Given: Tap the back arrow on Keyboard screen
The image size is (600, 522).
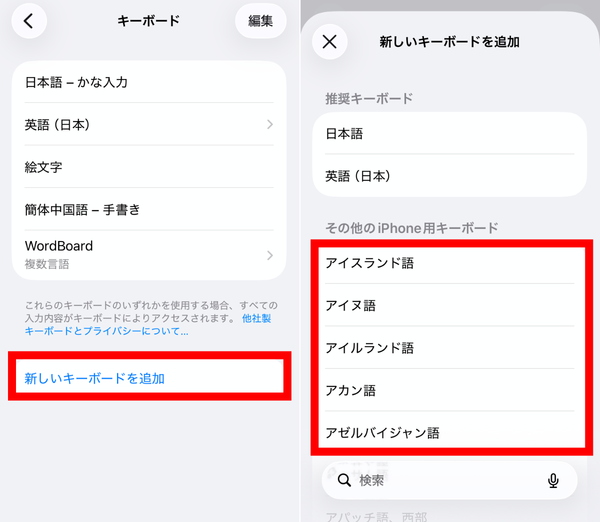Looking at the screenshot, I should (29, 21).
